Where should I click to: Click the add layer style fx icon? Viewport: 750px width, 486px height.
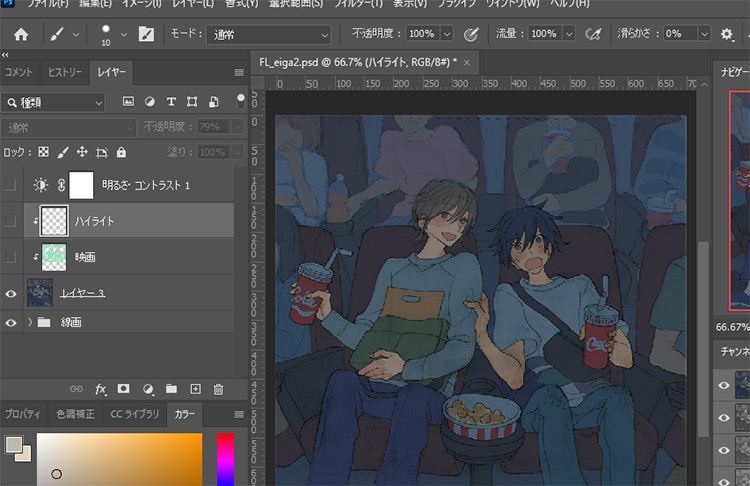click(101, 388)
